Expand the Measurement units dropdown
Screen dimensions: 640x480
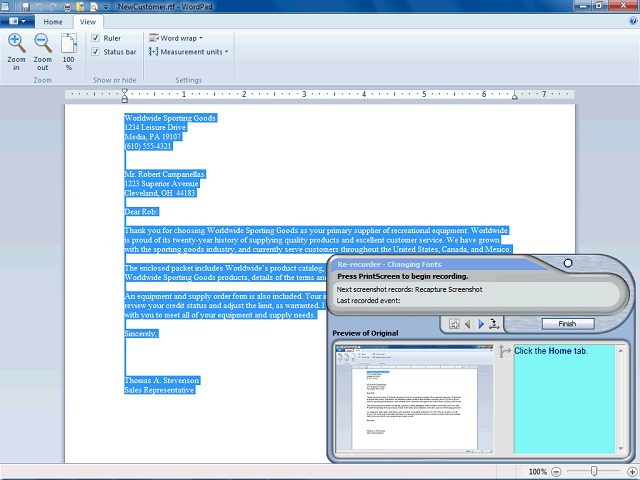pyautogui.click(x=227, y=52)
